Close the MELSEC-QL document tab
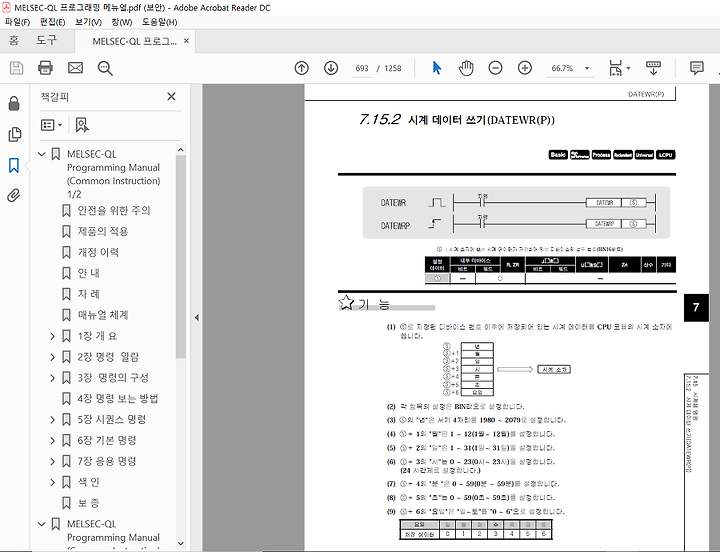 (186, 41)
